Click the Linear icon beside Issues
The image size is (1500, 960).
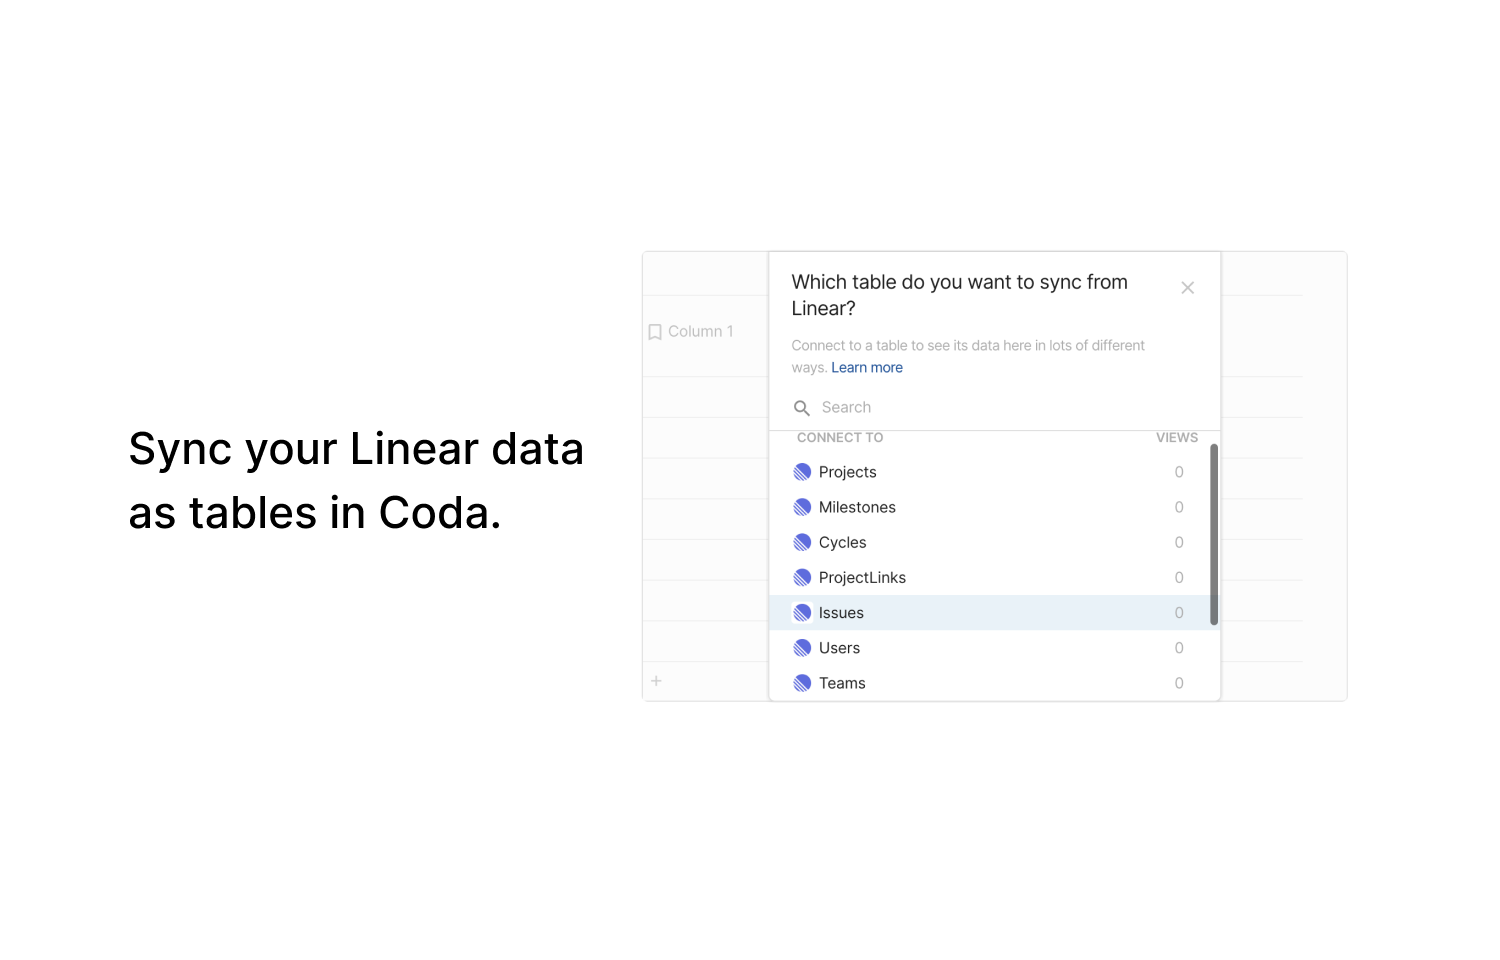coord(802,613)
